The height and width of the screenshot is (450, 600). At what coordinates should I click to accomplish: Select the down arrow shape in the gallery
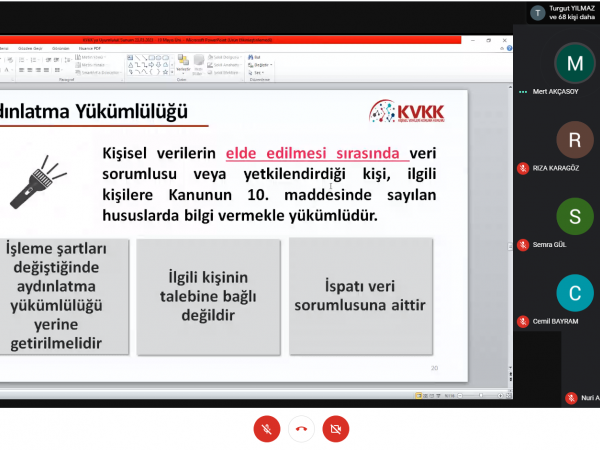tap(159, 65)
